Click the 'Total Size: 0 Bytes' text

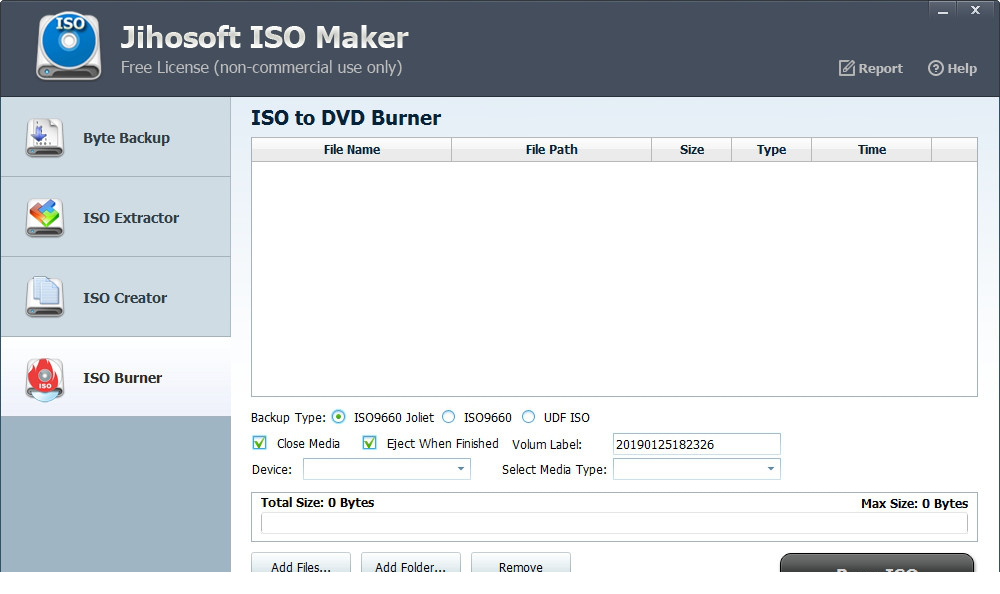click(318, 503)
